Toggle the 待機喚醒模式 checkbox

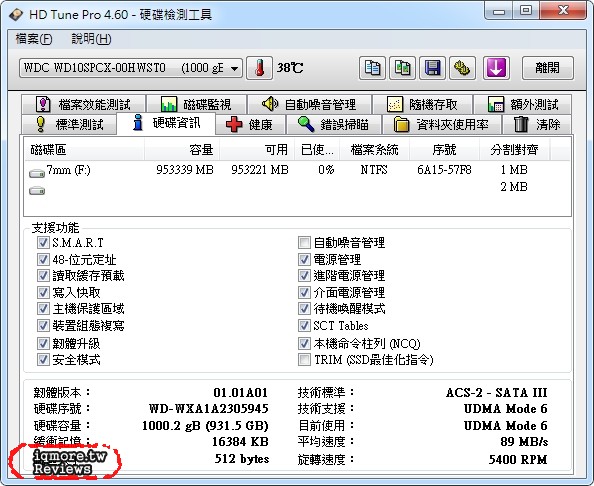pyautogui.click(x=304, y=309)
